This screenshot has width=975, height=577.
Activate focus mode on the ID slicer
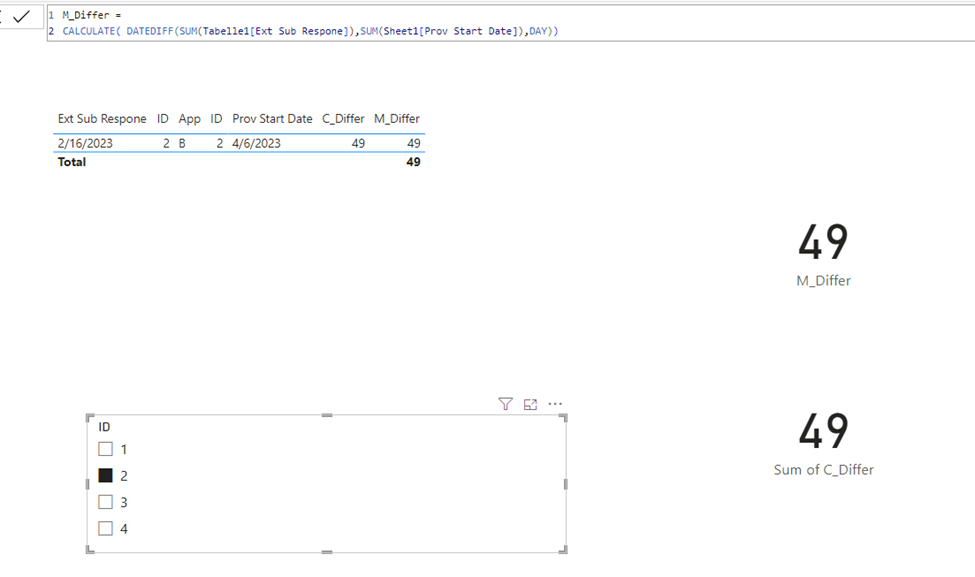click(x=530, y=404)
